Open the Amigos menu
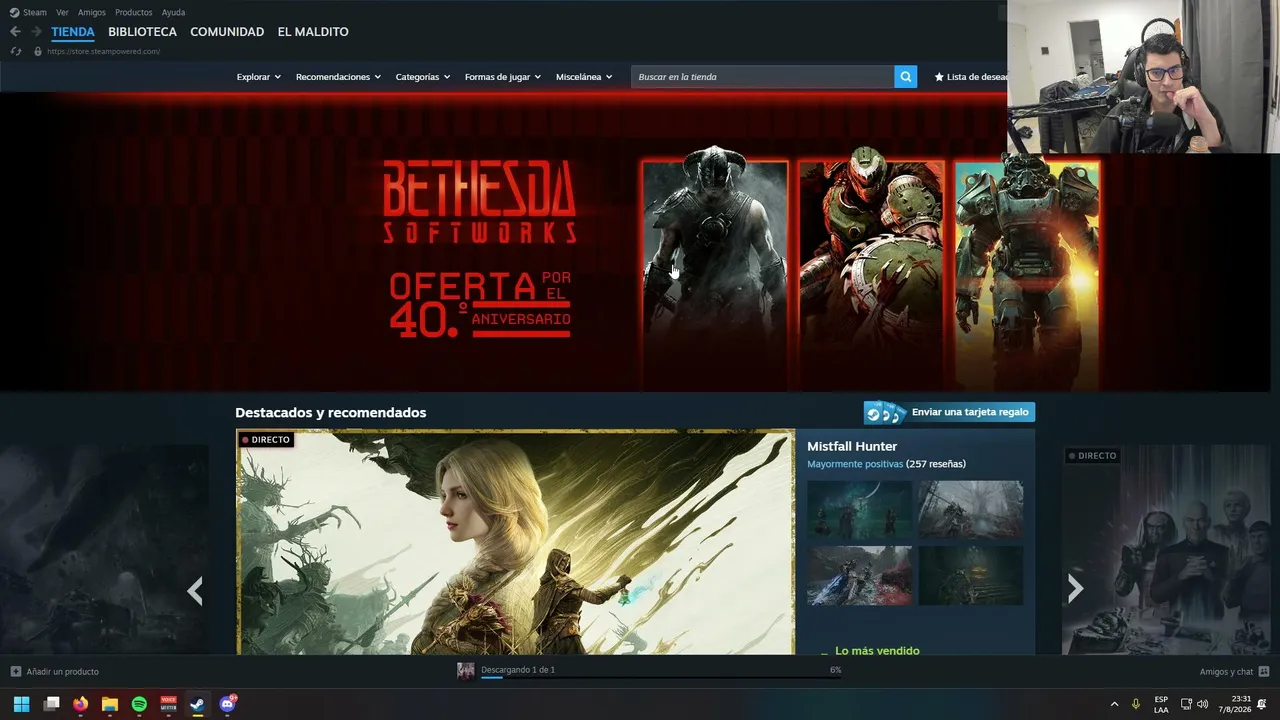The width and height of the screenshot is (1280, 720). (x=92, y=12)
